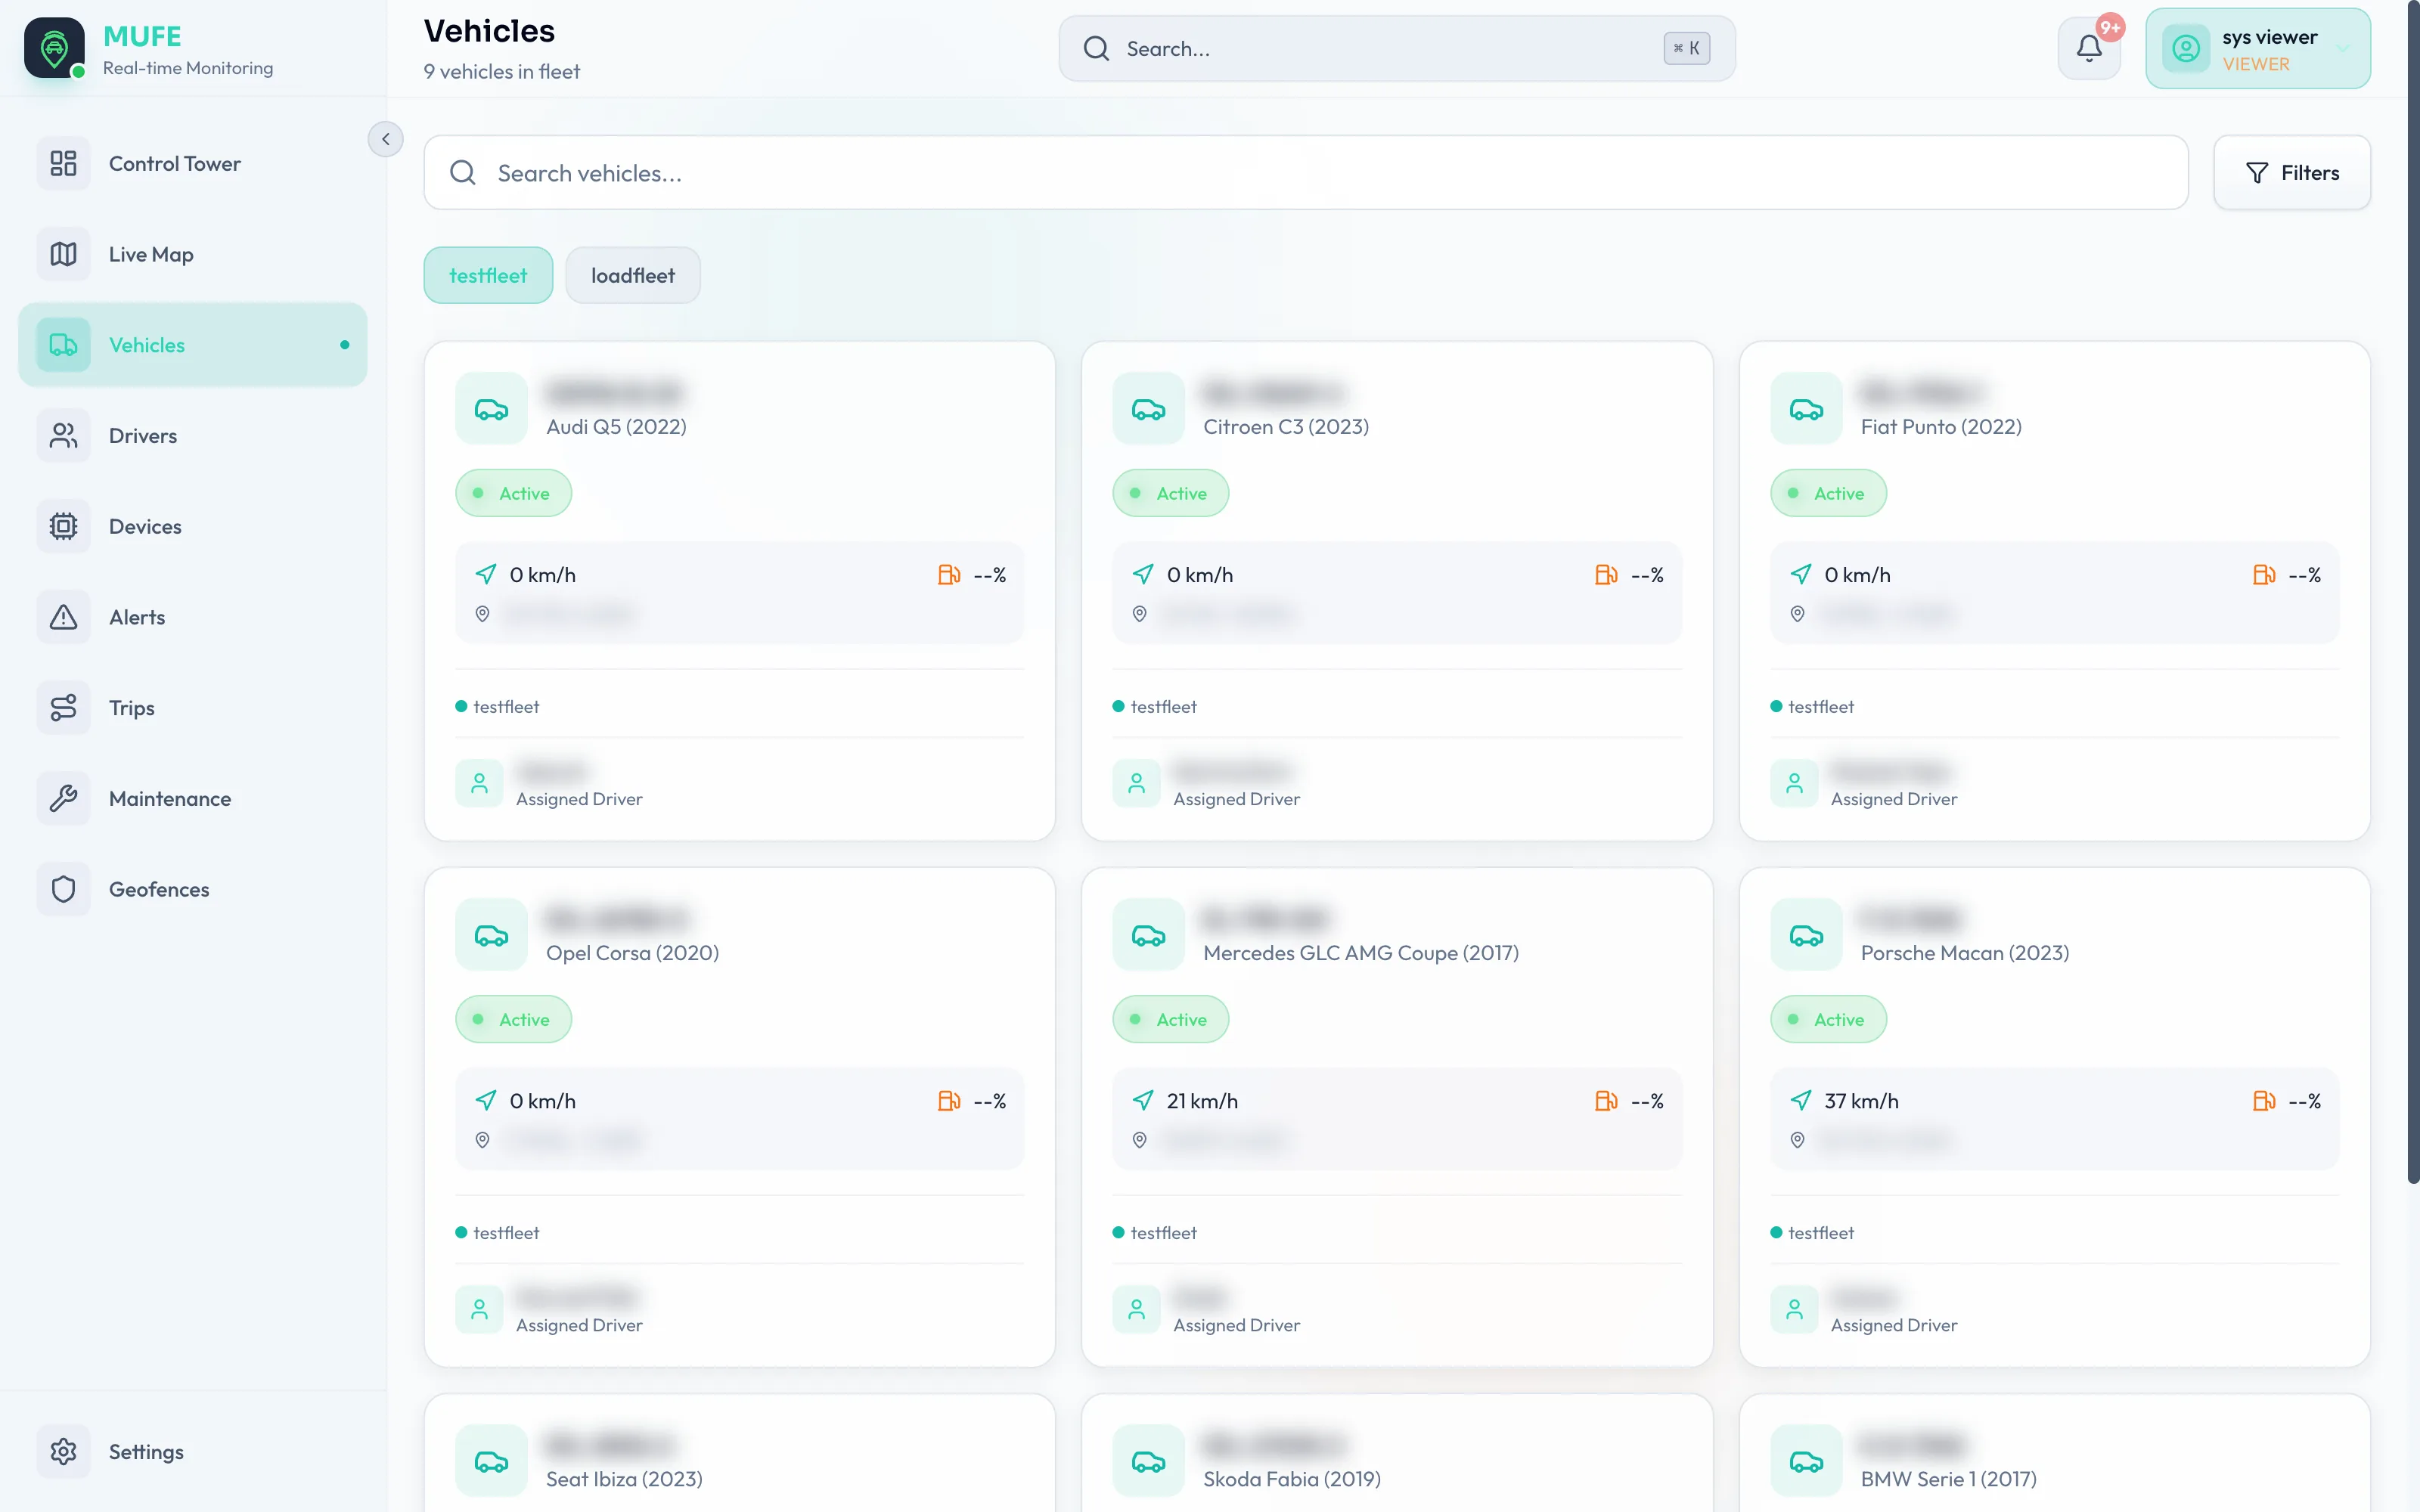2420x1512 pixels.
Task: Click the Active badge on Opel Corsa
Action: pyautogui.click(x=513, y=1019)
